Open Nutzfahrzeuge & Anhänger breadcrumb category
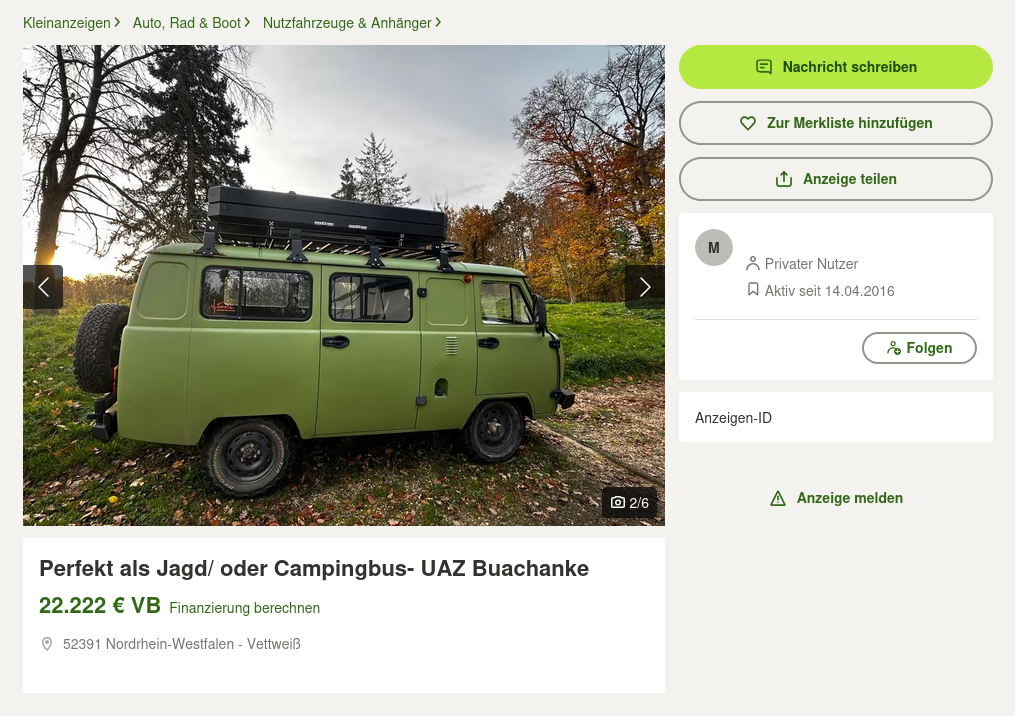Viewport: 1015px width, 716px height. point(347,23)
